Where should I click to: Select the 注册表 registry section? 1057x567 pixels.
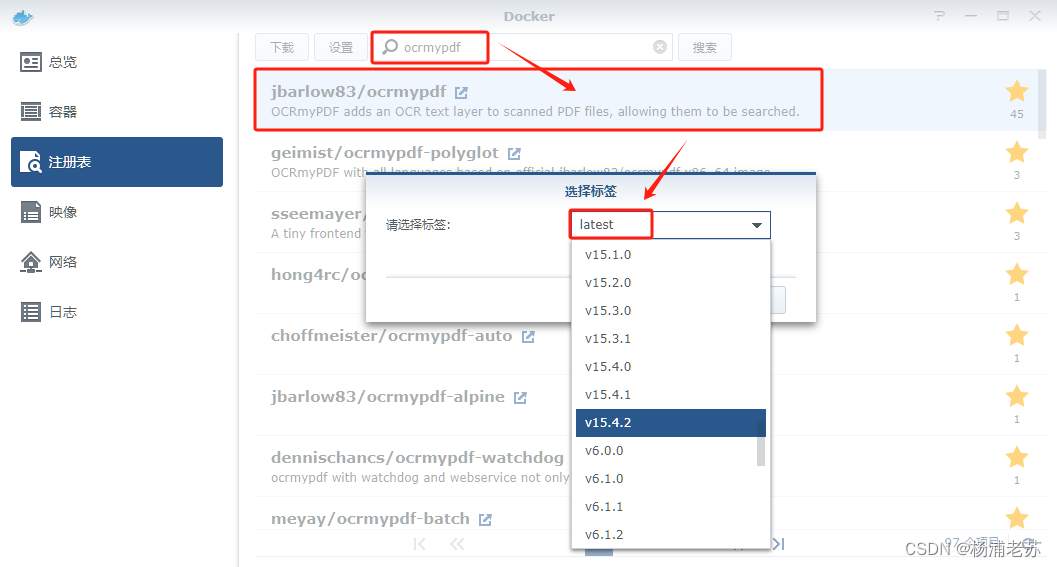(x=117, y=162)
